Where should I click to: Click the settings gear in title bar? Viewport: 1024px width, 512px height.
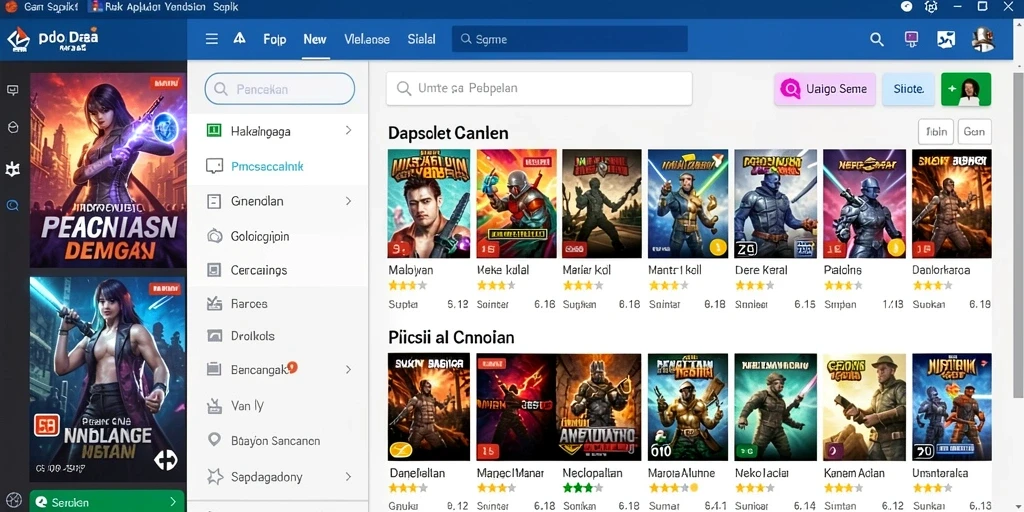coord(931,7)
